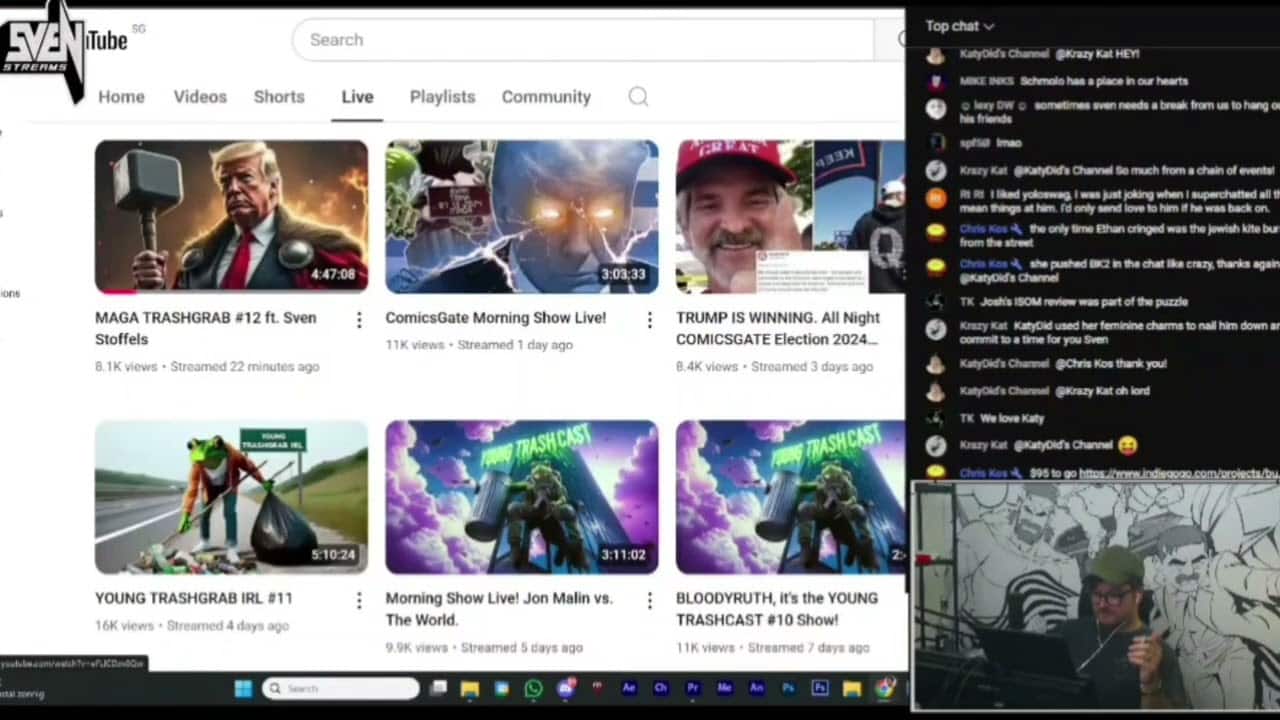Screen dimensions: 1280x720
Task: Open options menu for ComicsGate Morning Show video
Action: (649, 320)
